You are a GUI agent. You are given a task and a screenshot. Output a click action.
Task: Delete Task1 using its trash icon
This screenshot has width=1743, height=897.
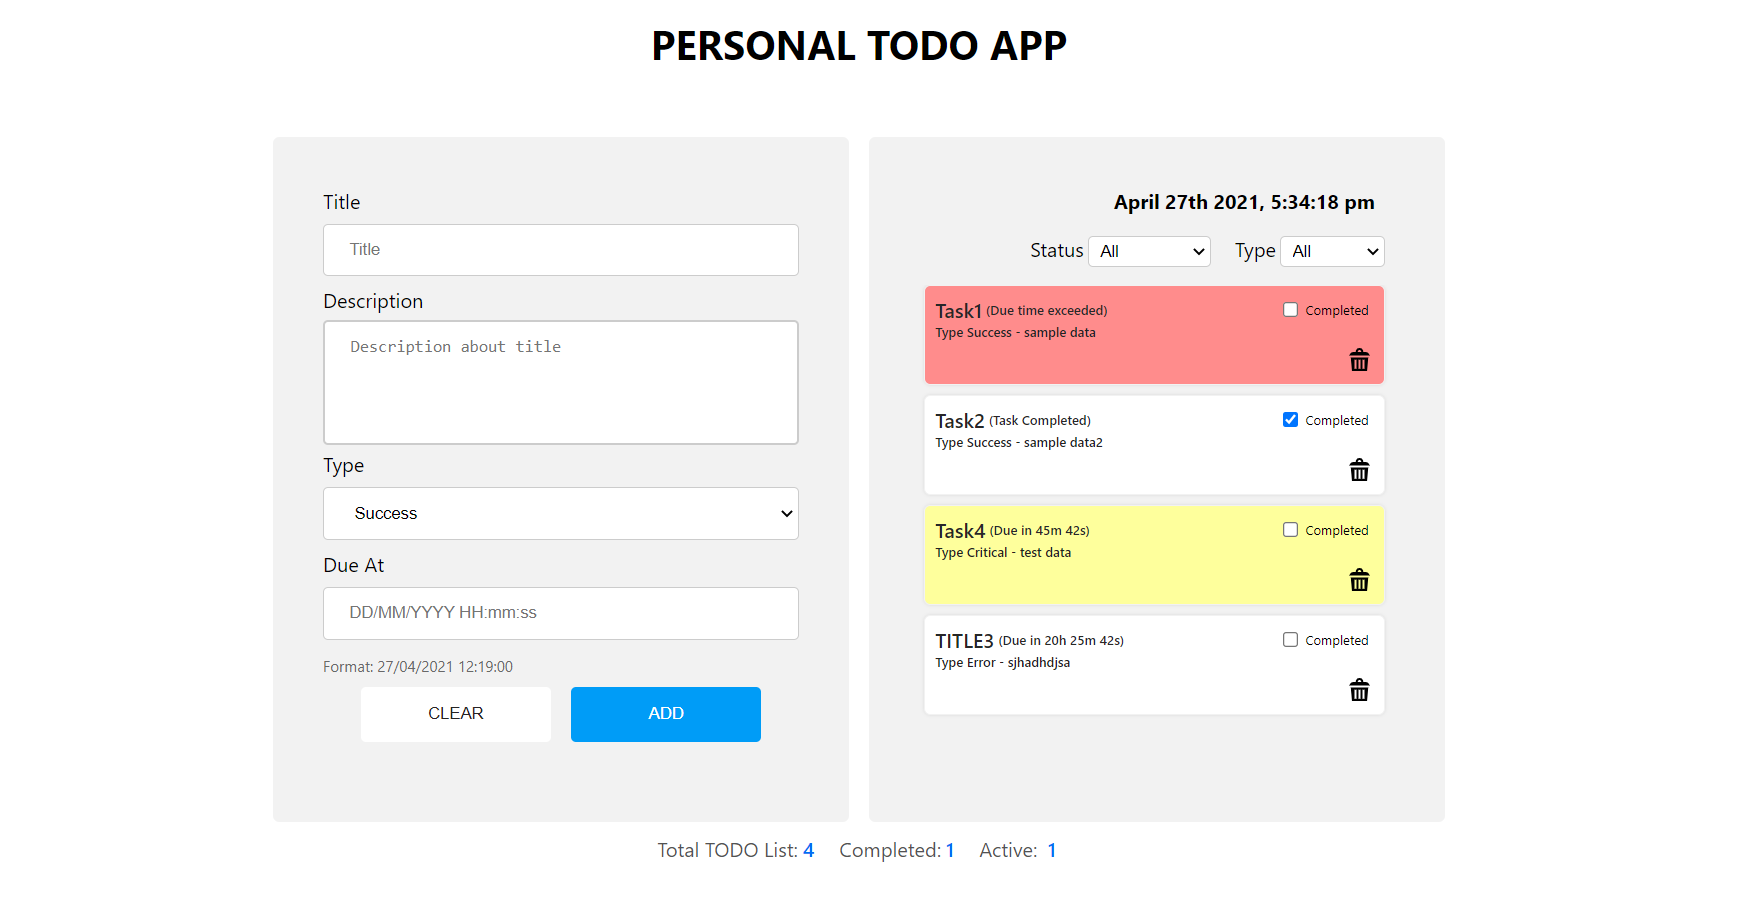[1359, 360]
